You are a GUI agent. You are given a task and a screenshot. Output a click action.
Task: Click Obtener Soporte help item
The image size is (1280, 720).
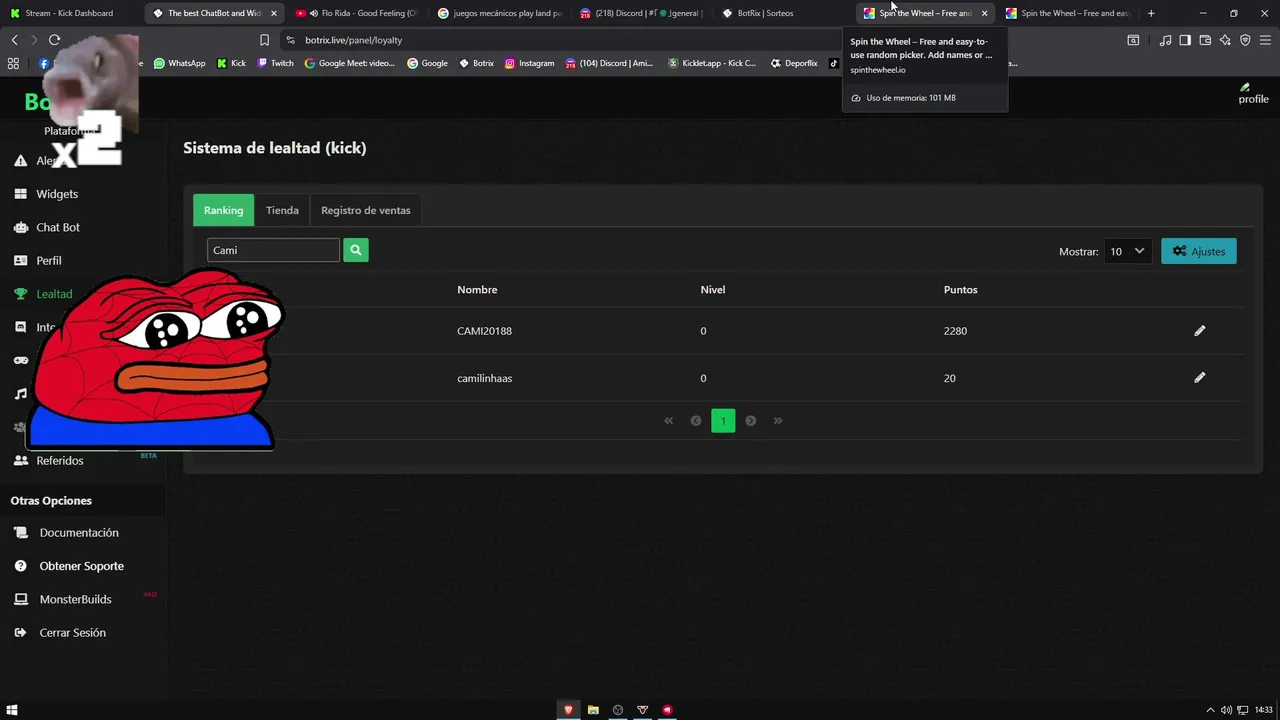[82, 566]
